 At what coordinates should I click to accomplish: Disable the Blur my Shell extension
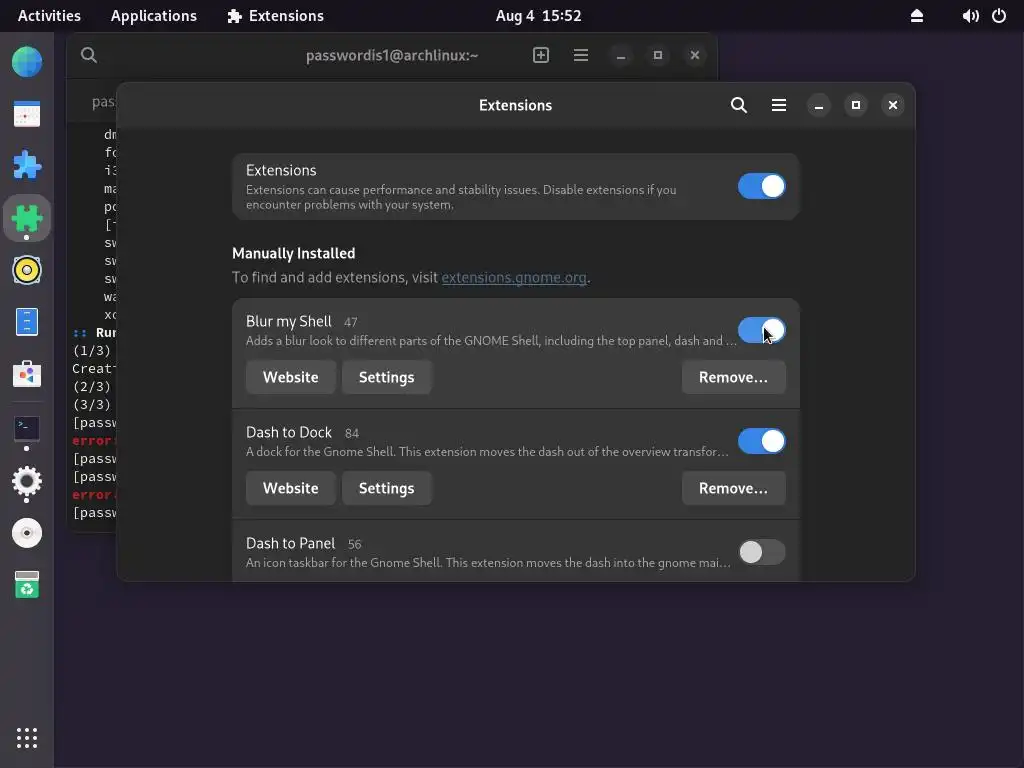pos(761,330)
